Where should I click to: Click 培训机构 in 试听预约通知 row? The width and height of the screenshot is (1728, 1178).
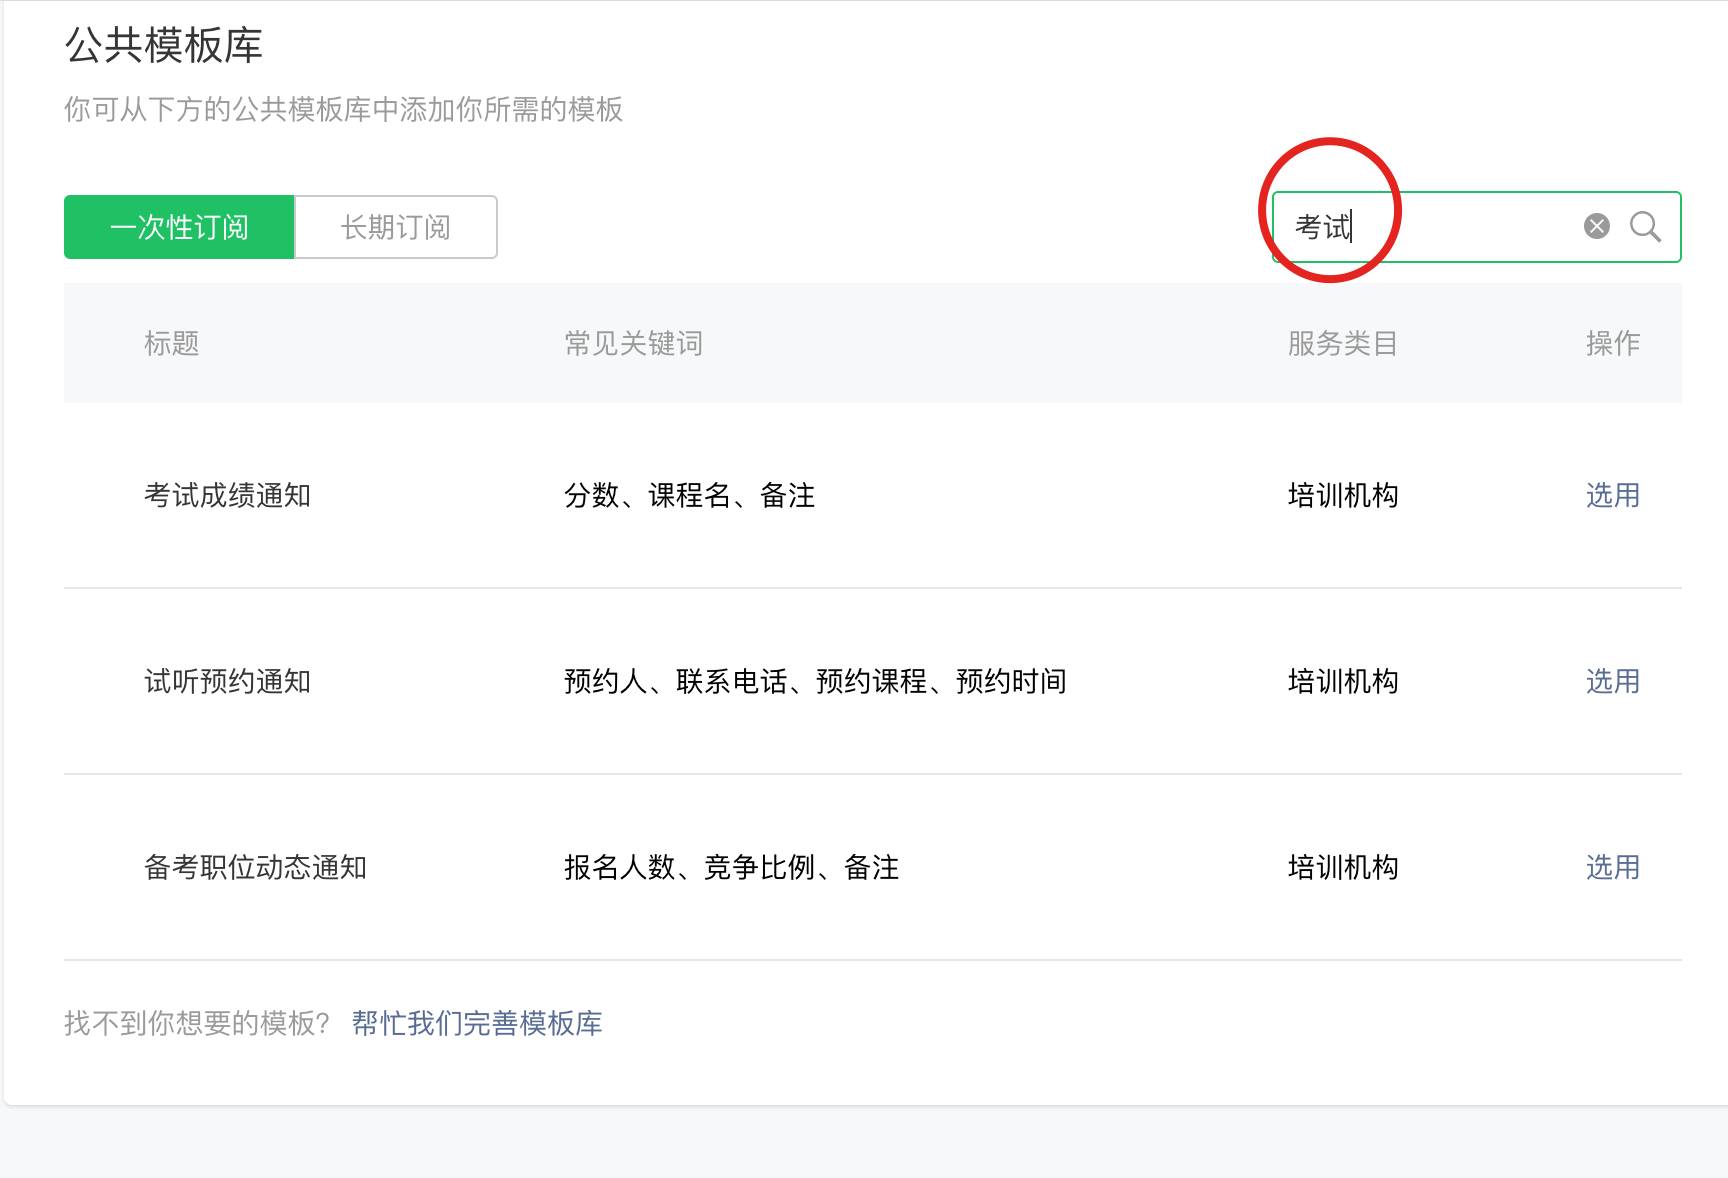tap(1343, 681)
